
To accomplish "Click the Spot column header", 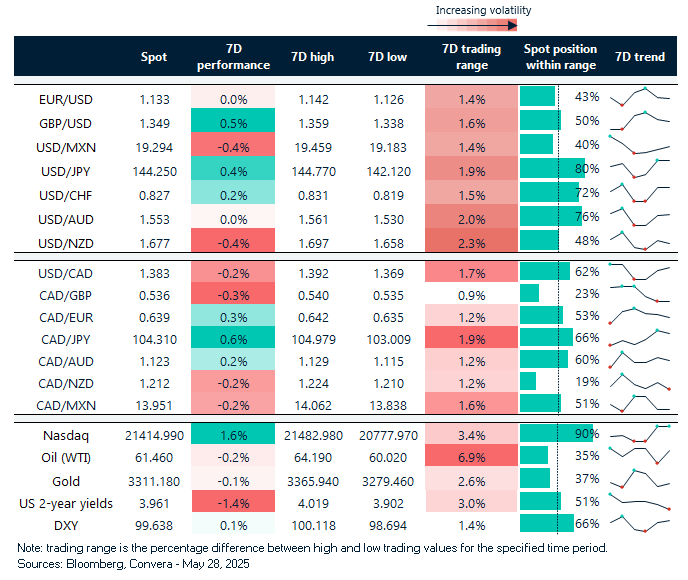I will point(154,57).
